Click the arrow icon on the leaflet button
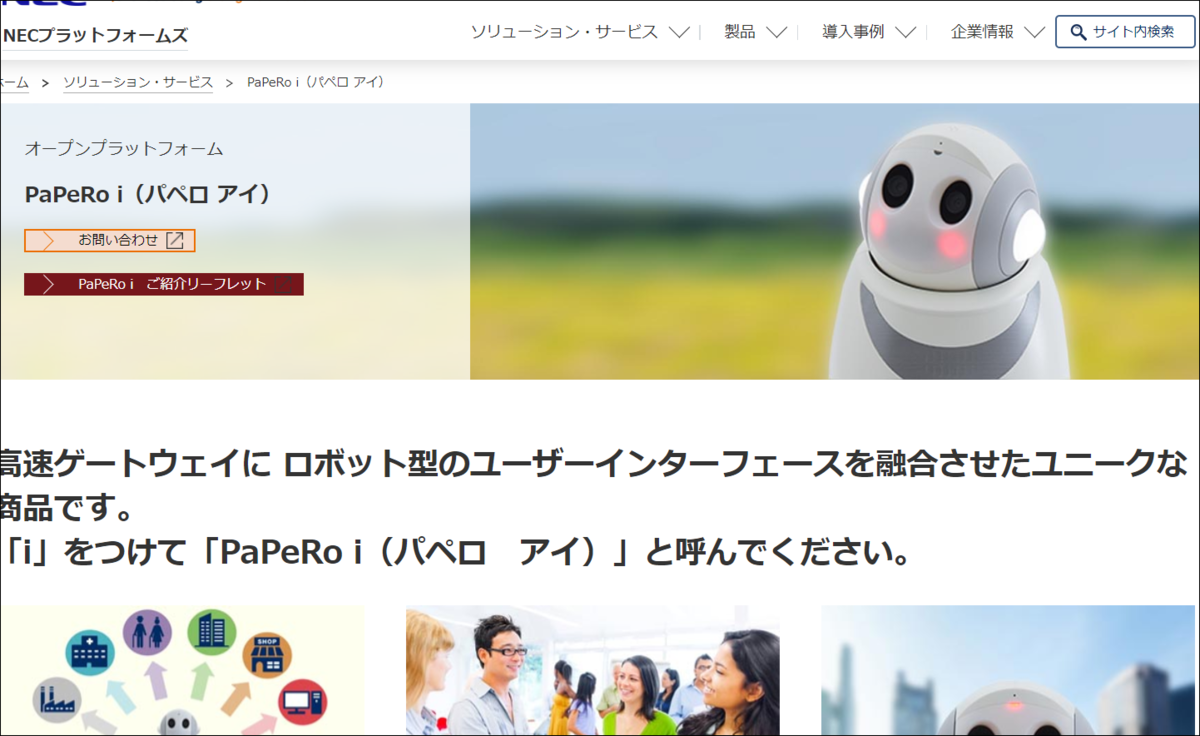This screenshot has height=736, width=1200. [x=48, y=284]
